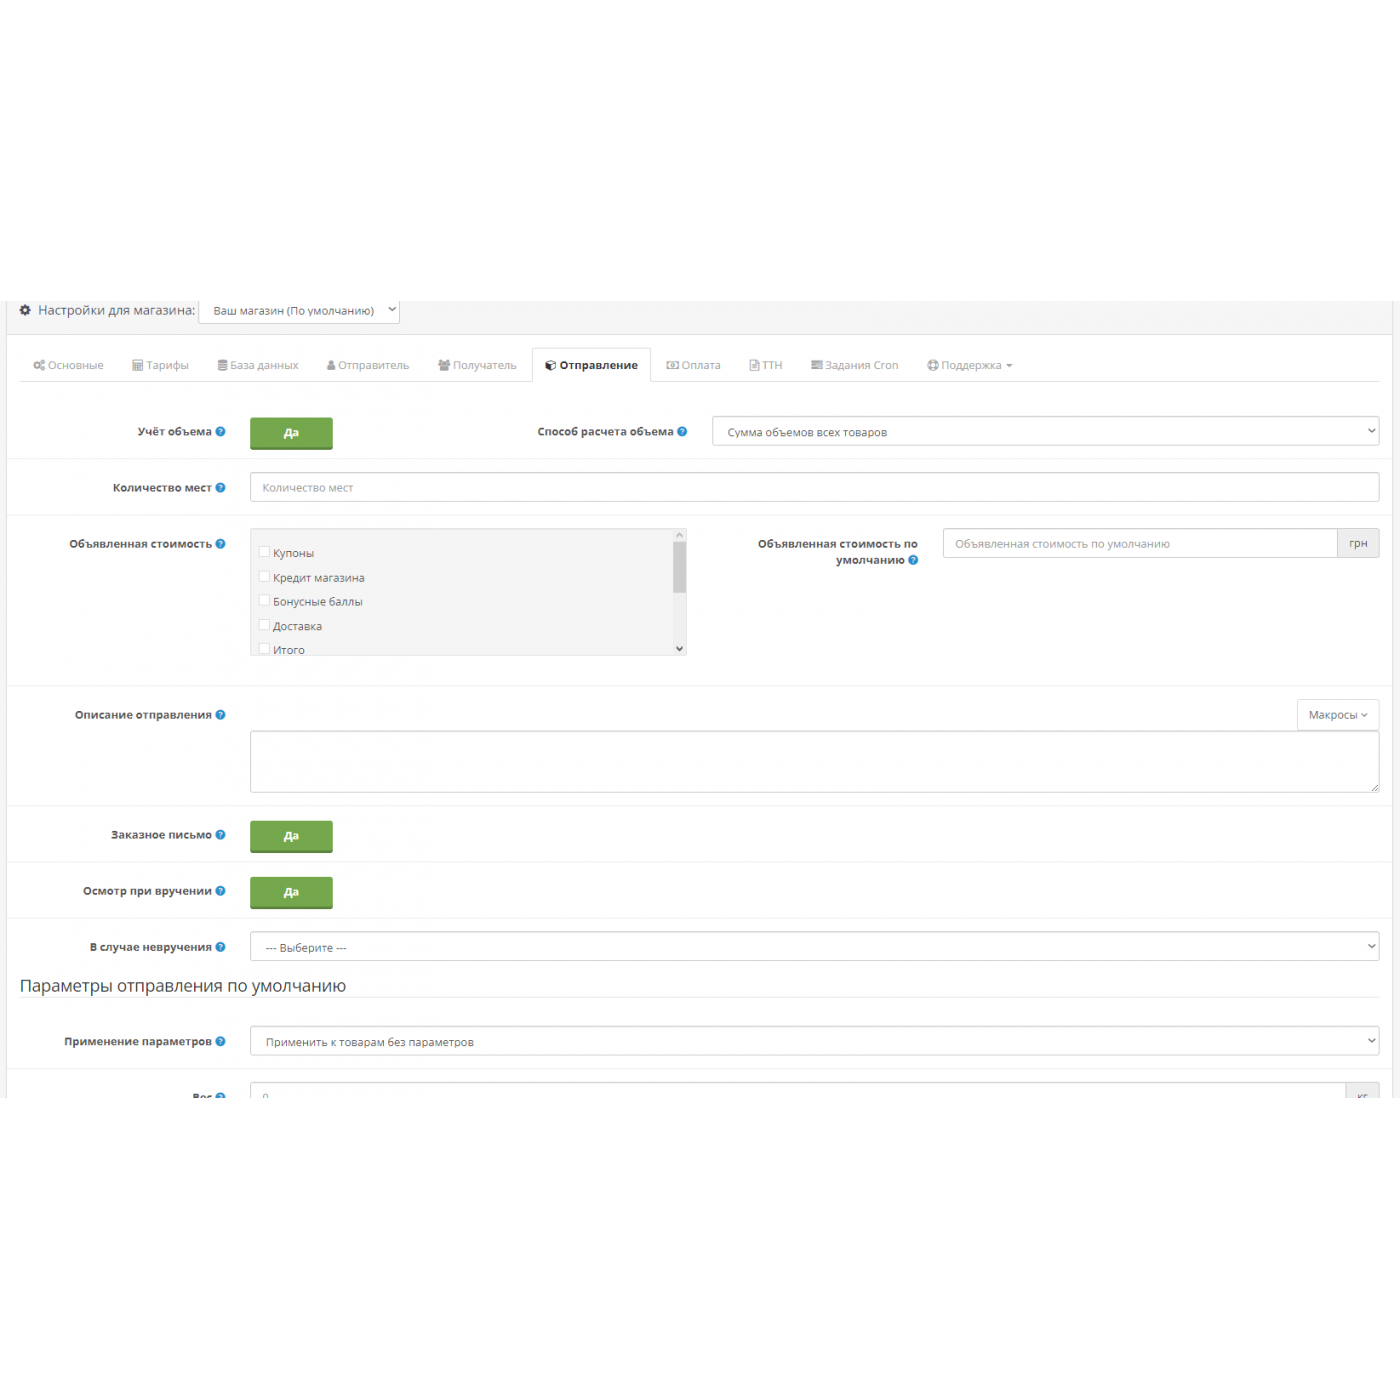Open the Макросы button menu
The height and width of the screenshot is (1400, 1400).
tap(1337, 715)
